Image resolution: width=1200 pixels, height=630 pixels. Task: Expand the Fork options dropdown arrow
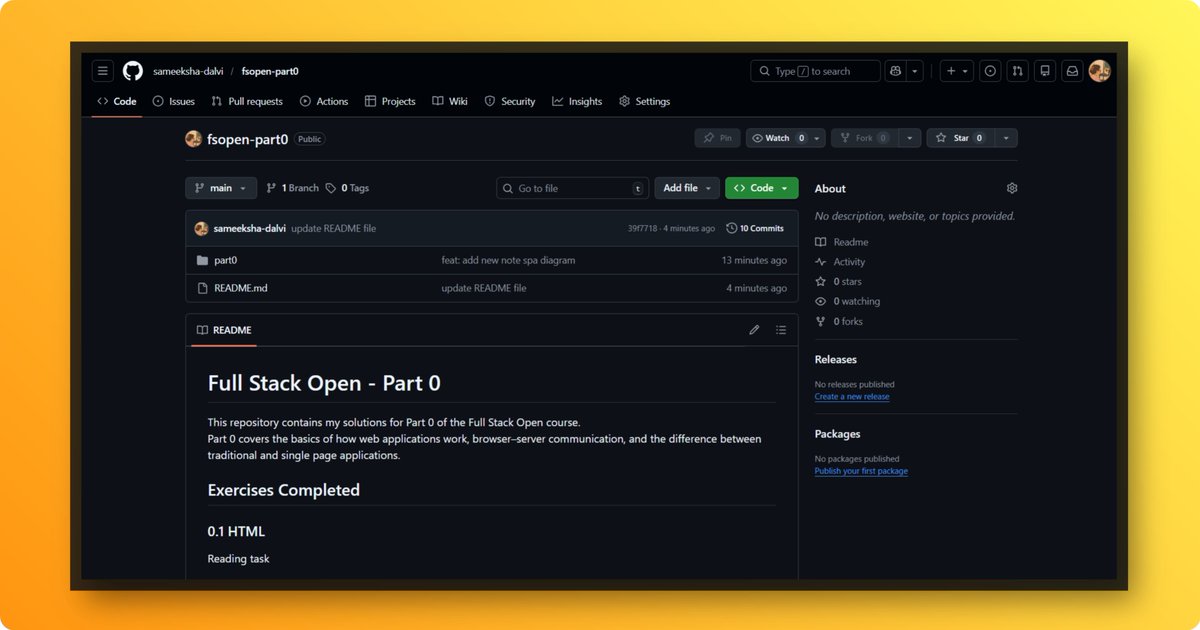909,138
